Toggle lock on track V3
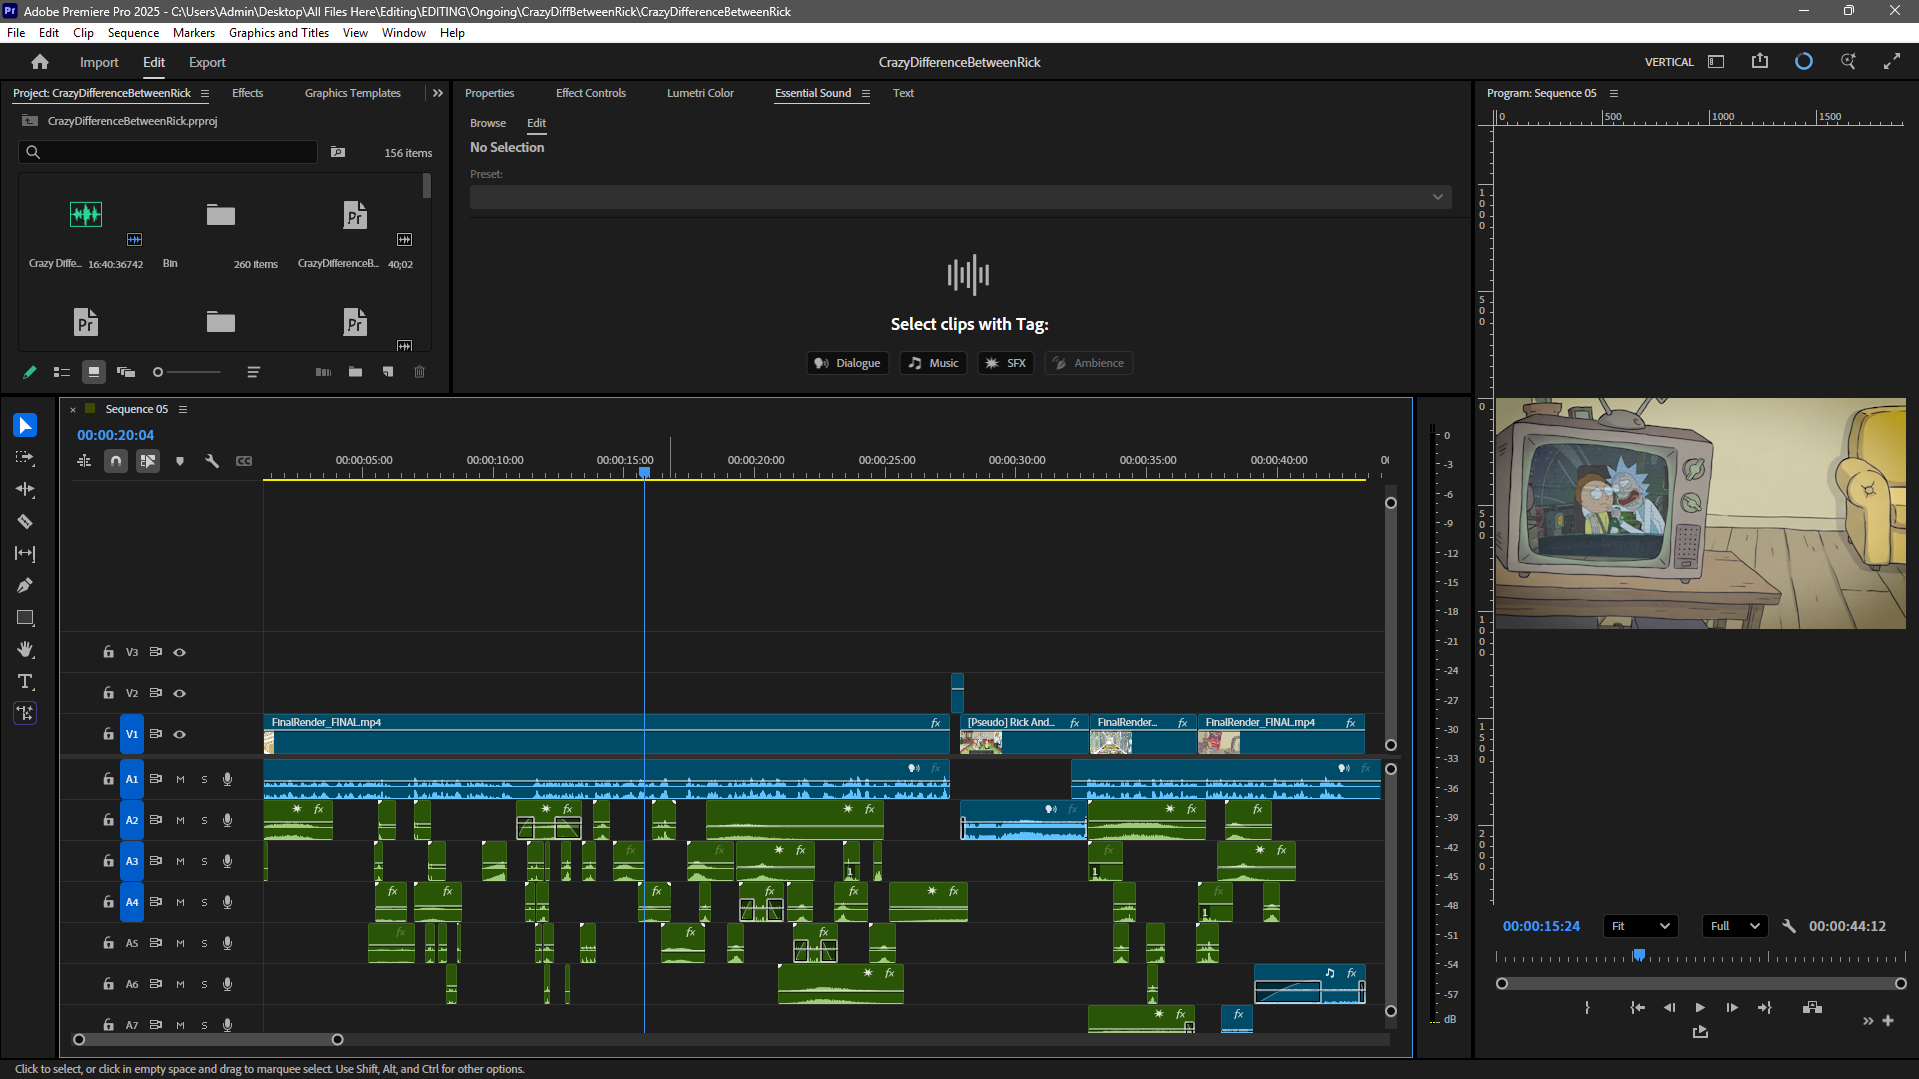Viewport: 1919px width, 1079px height. click(x=108, y=652)
